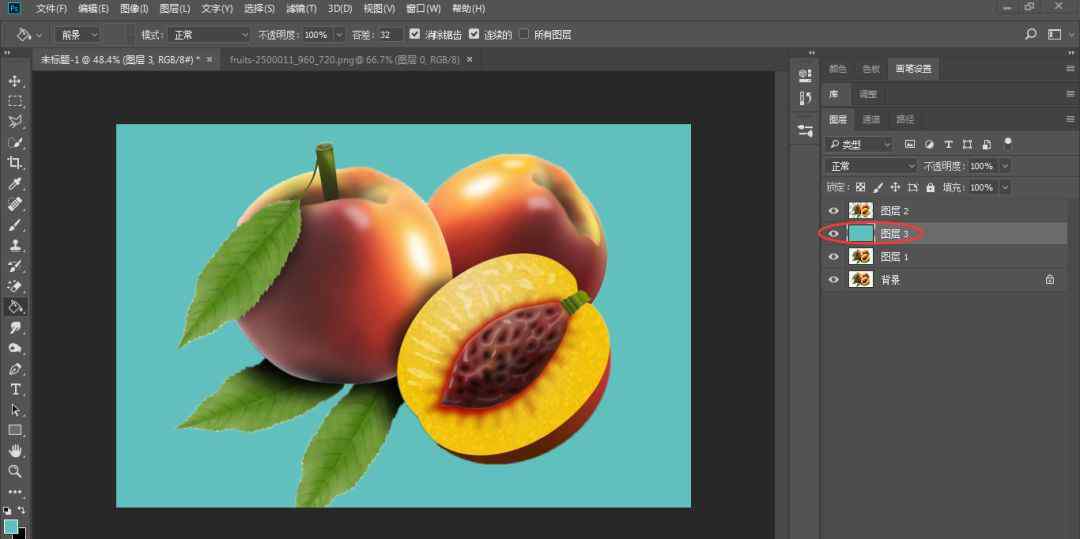The image size is (1080, 539).
Task: Click the lock all layer icon
Action: coord(930,187)
